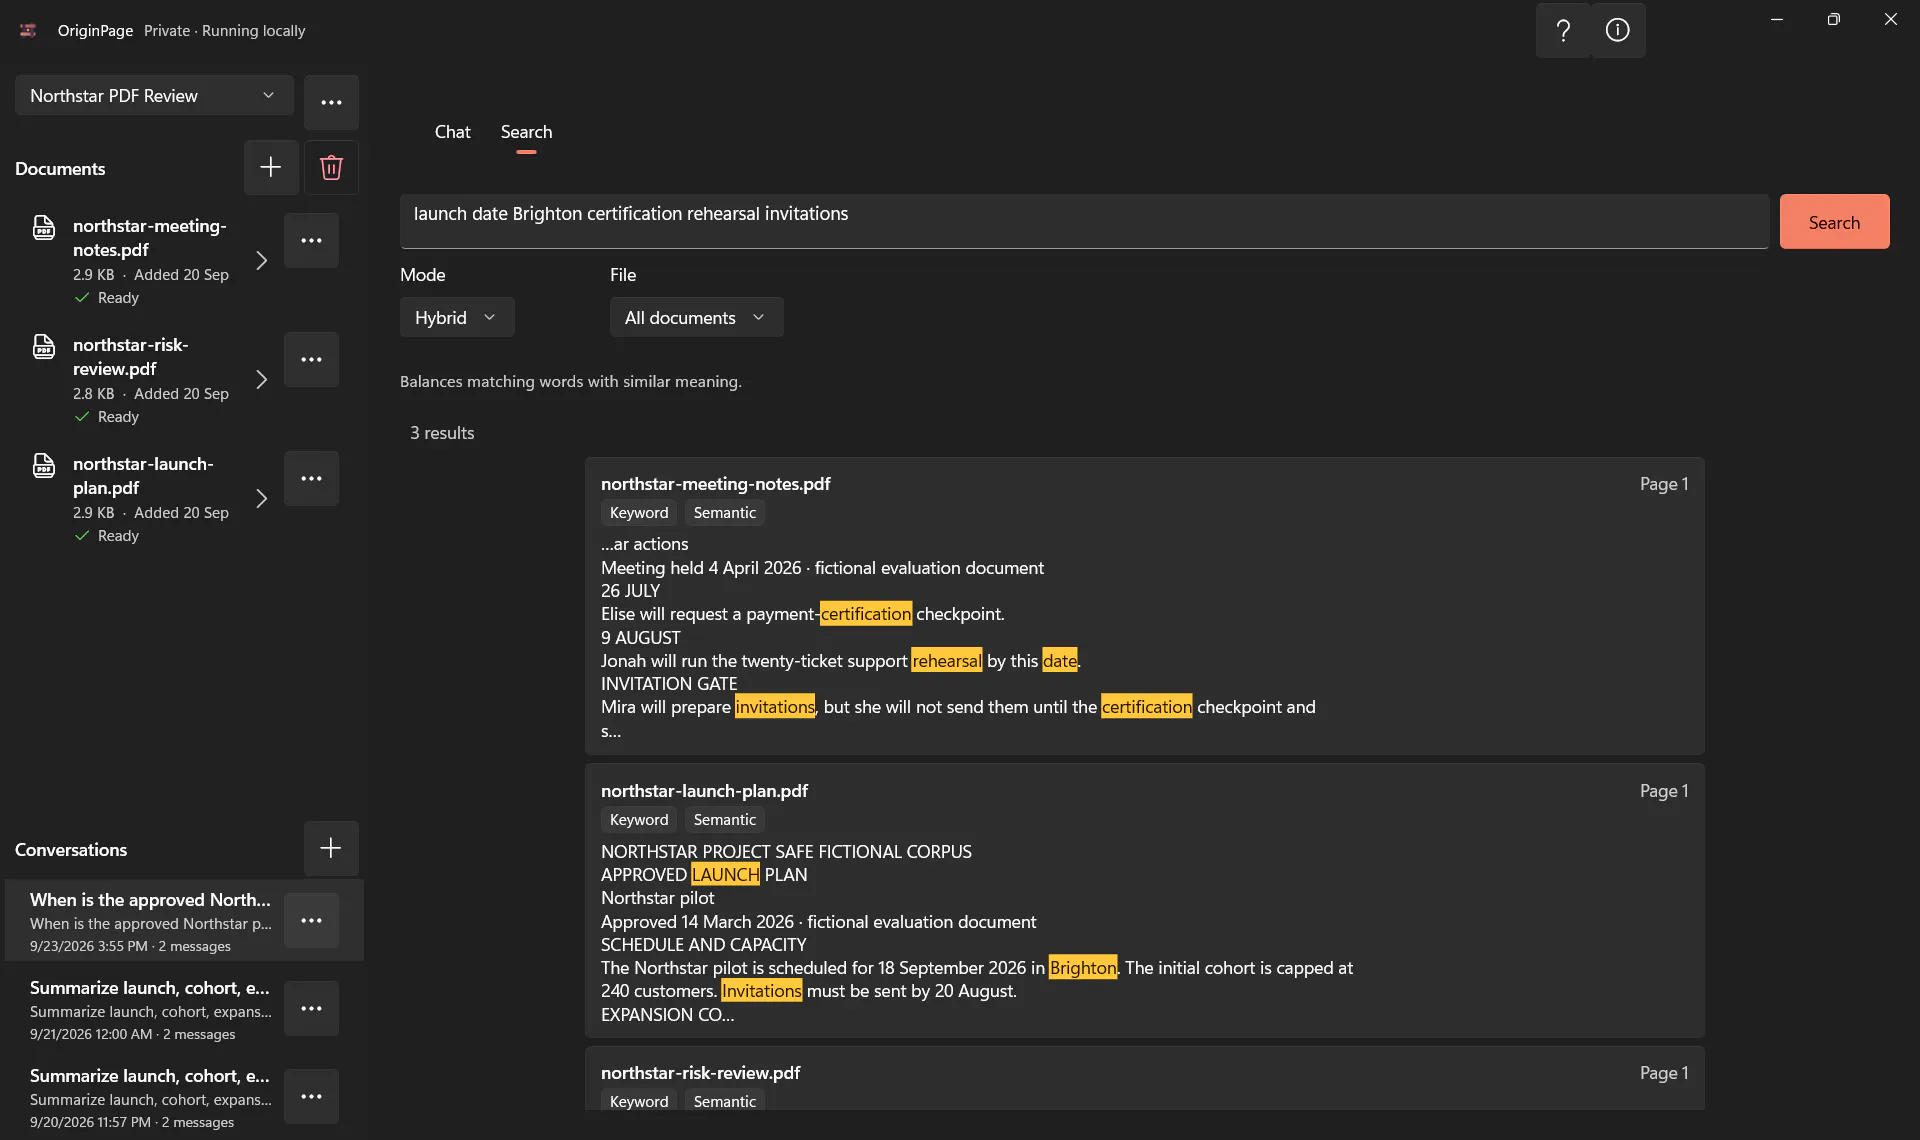Open the Northstar PDF Review workspace dropdown
This screenshot has width=1920, height=1140.
click(x=154, y=95)
